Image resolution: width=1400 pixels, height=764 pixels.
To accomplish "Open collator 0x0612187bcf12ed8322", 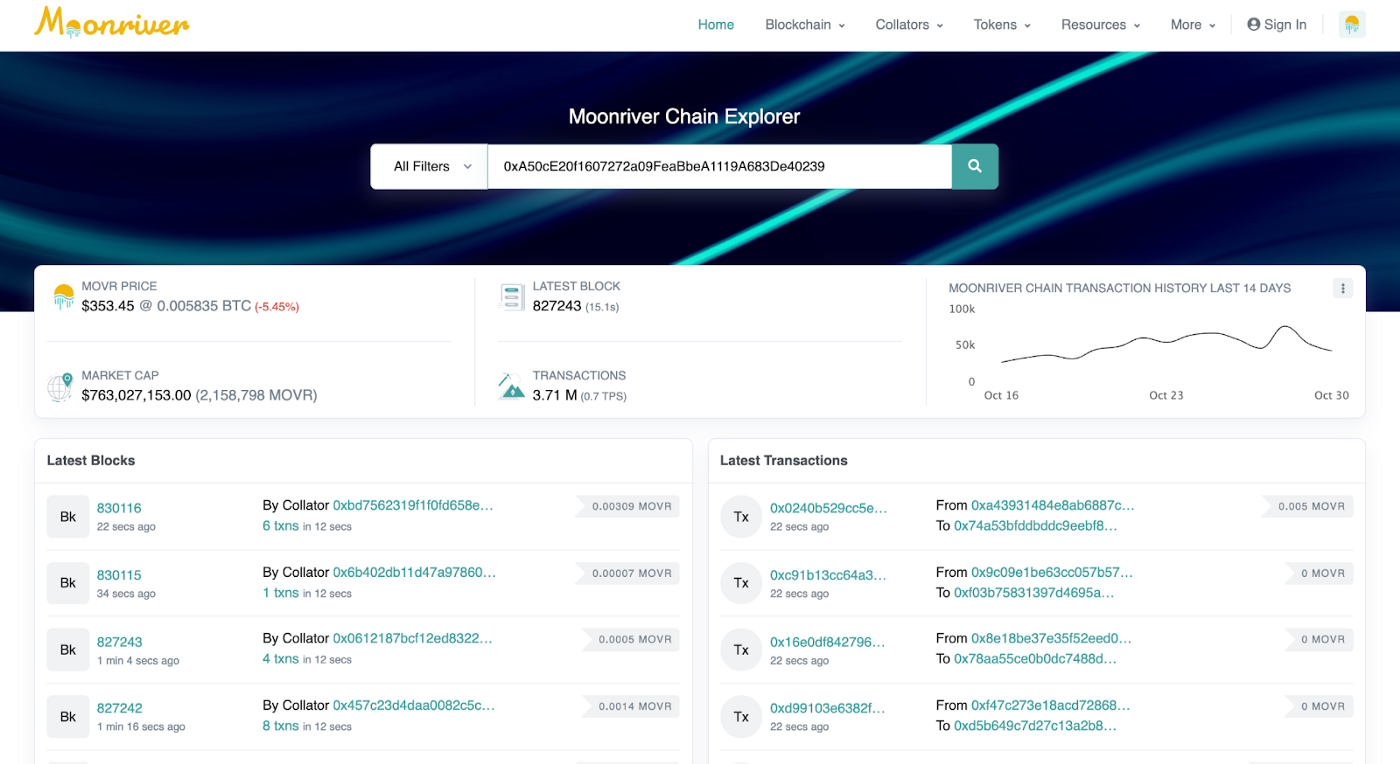I will tap(412, 638).
